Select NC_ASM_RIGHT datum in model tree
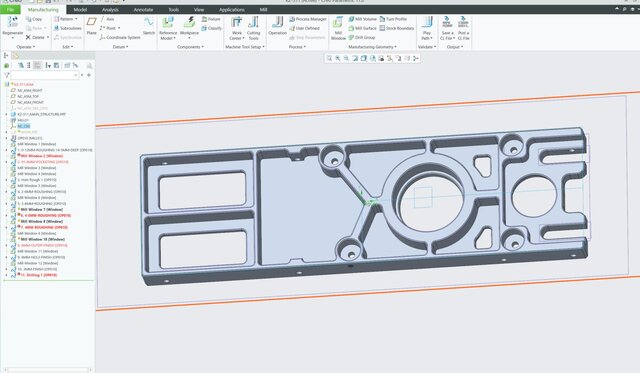The width and height of the screenshot is (640, 373). point(30,91)
